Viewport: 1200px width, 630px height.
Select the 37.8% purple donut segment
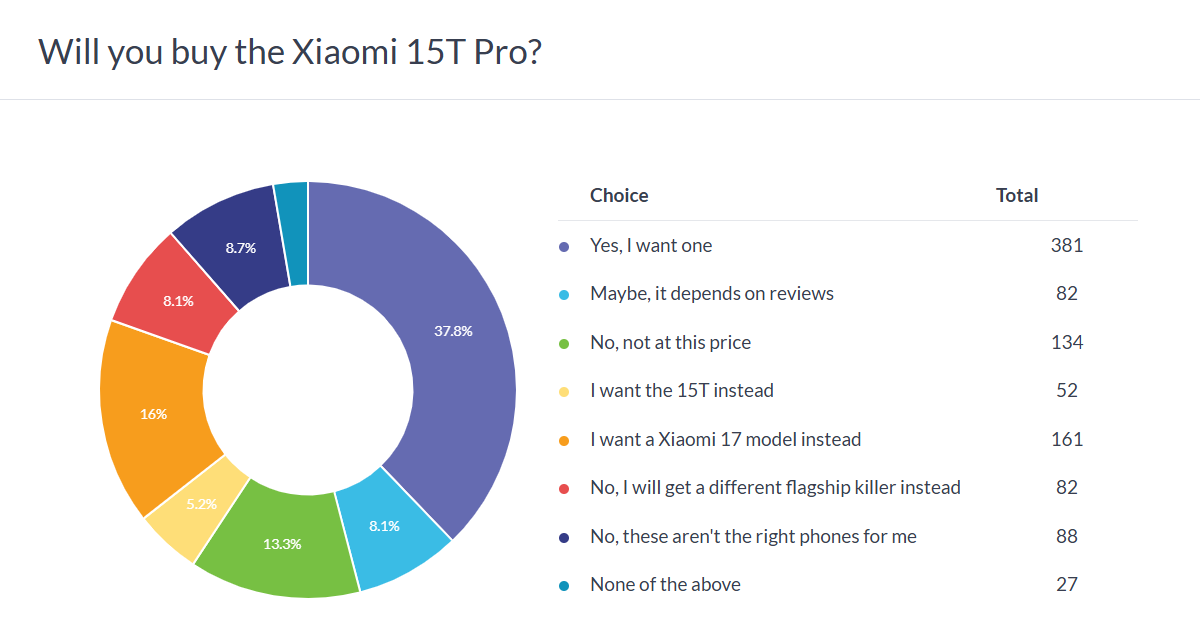click(x=450, y=330)
